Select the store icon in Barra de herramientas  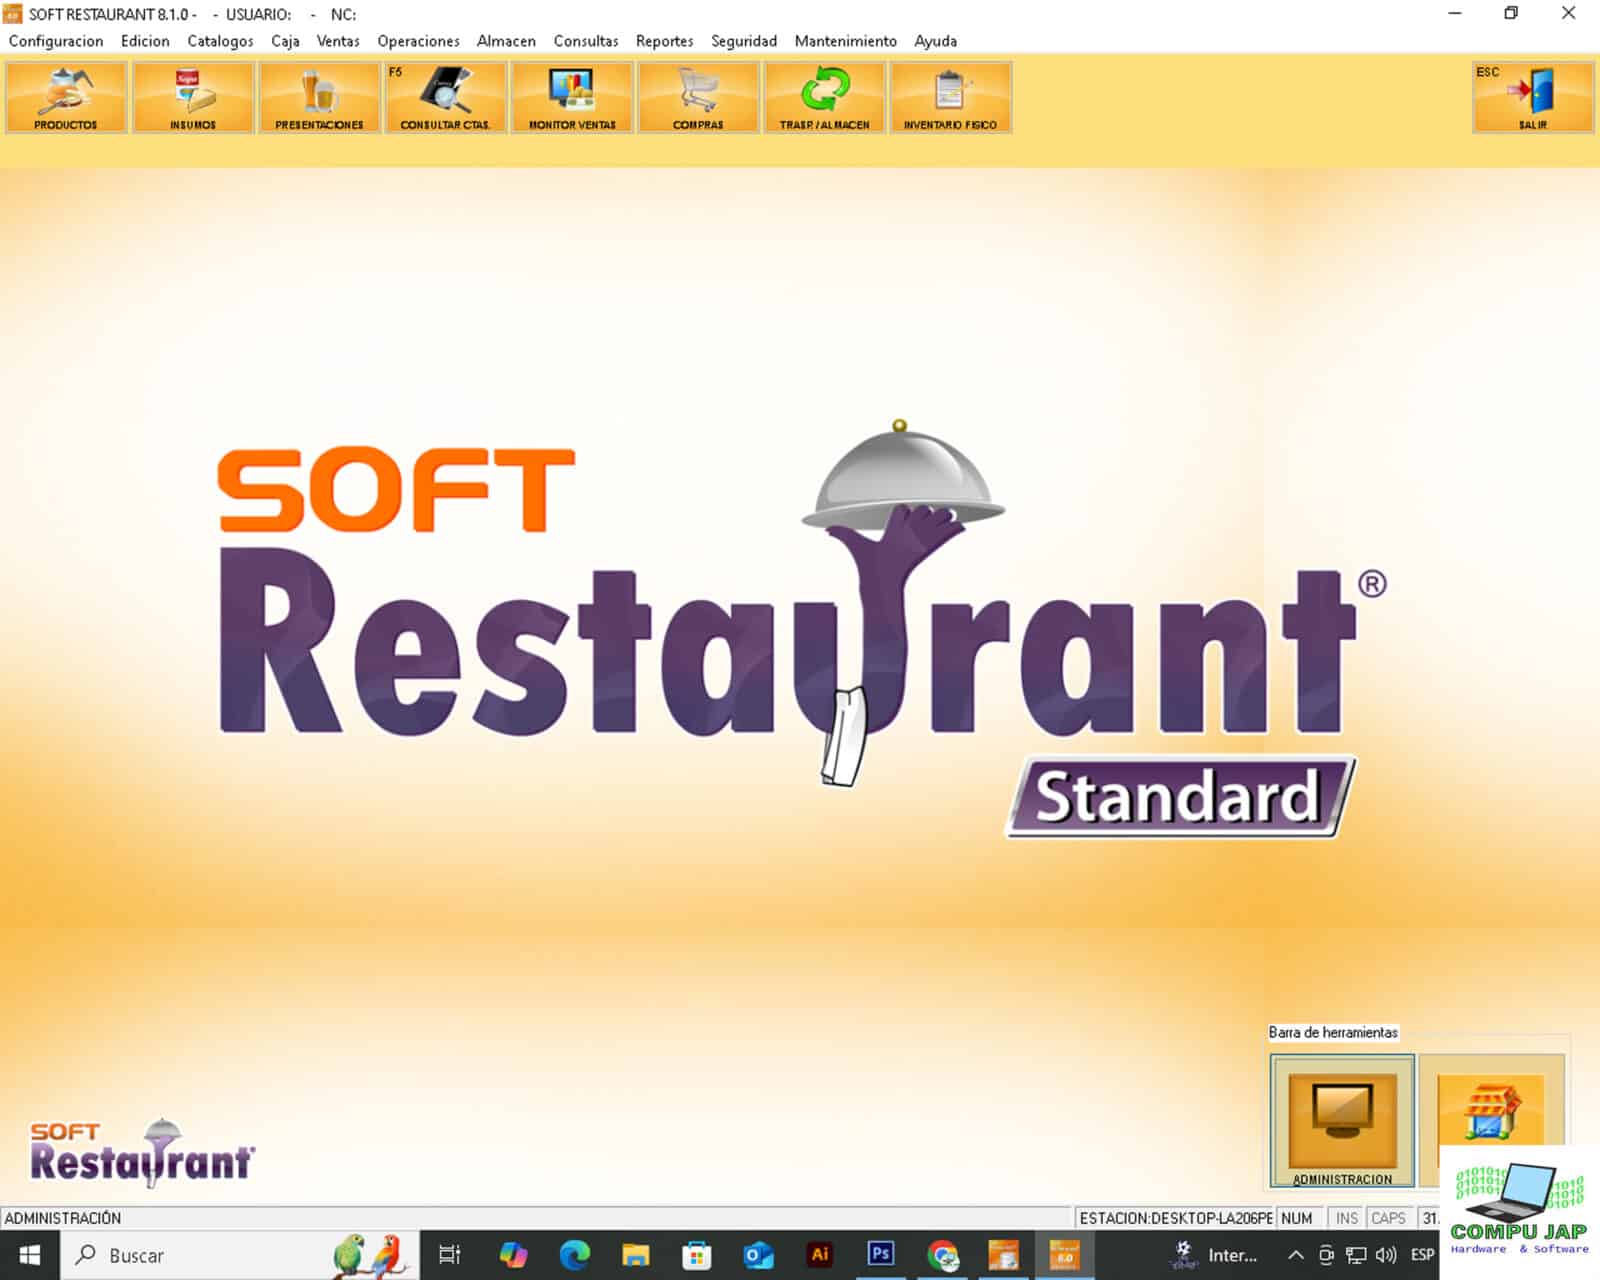point(1491,1110)
